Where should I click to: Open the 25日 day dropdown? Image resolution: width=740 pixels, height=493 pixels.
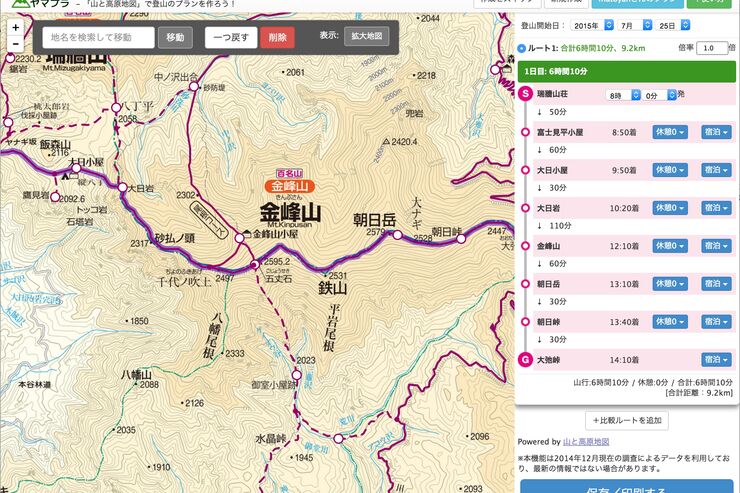click(674, 25)
